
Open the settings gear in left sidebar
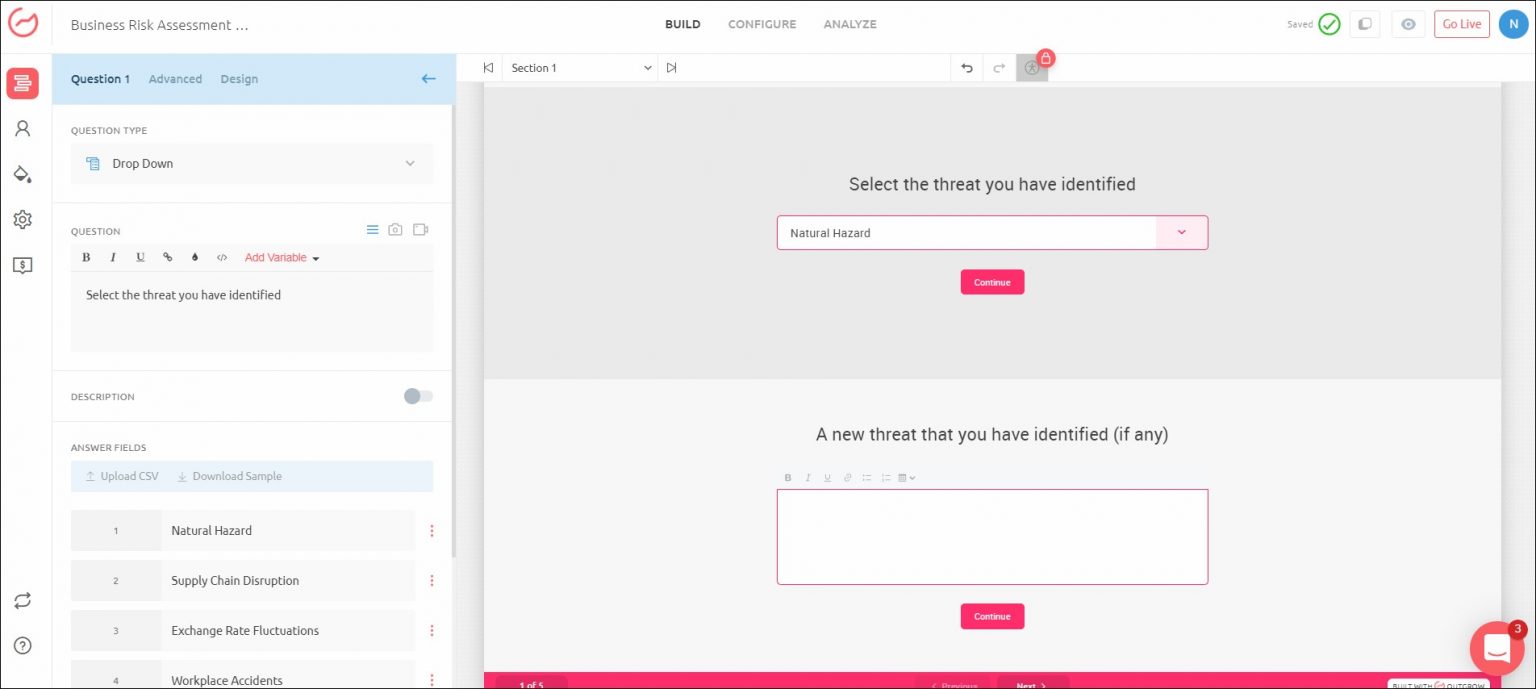click(x=22, y=220)
